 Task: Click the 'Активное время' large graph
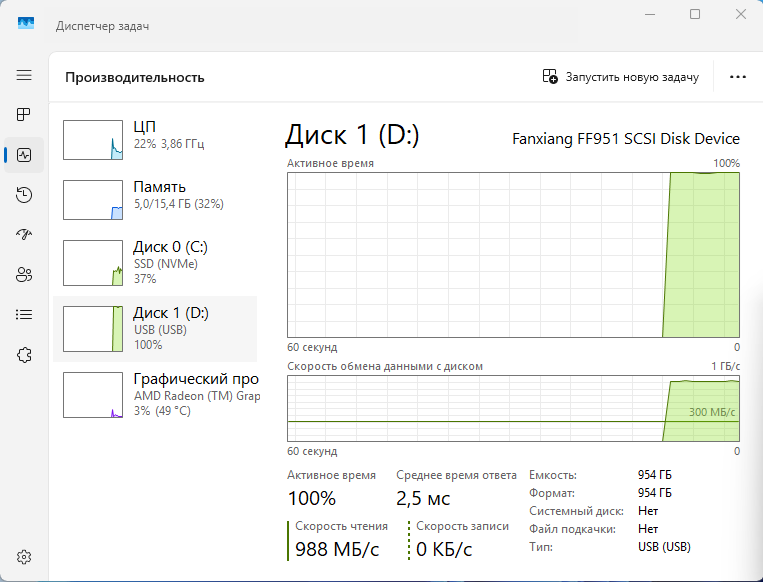click(x=513, y=254)
